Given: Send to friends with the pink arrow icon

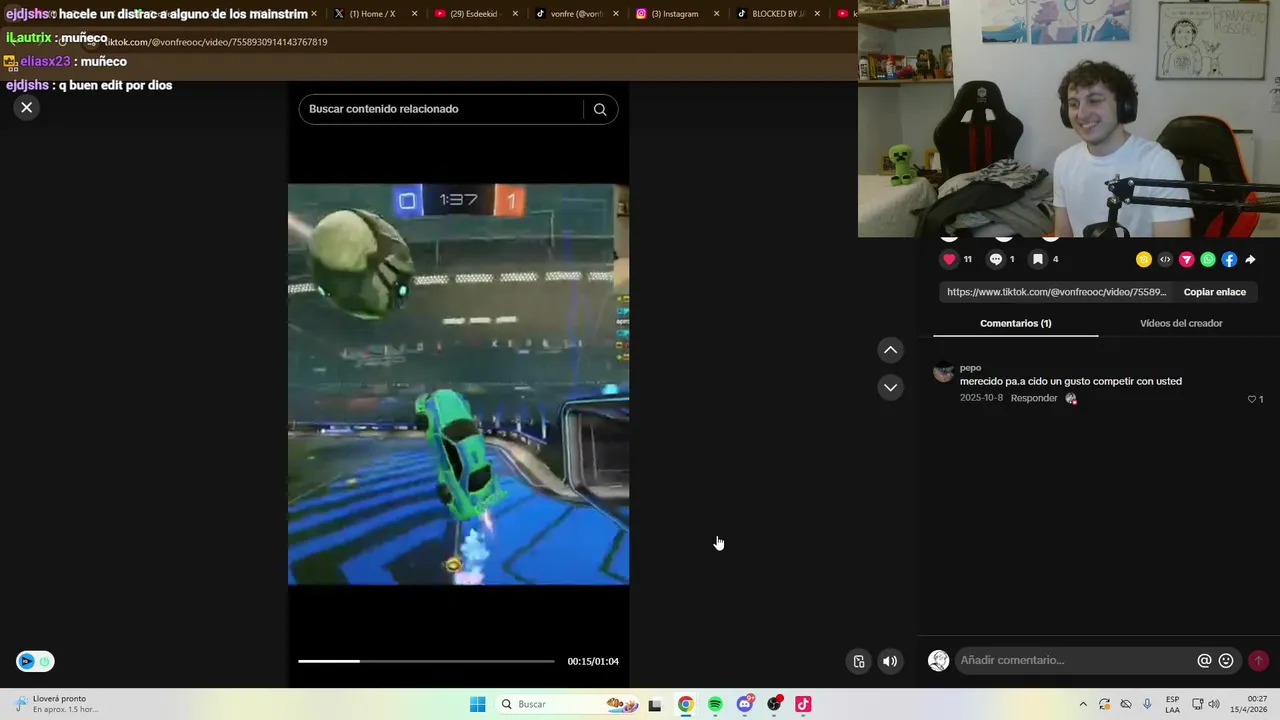Looking at the screenshot, I should coord(1187,259).
